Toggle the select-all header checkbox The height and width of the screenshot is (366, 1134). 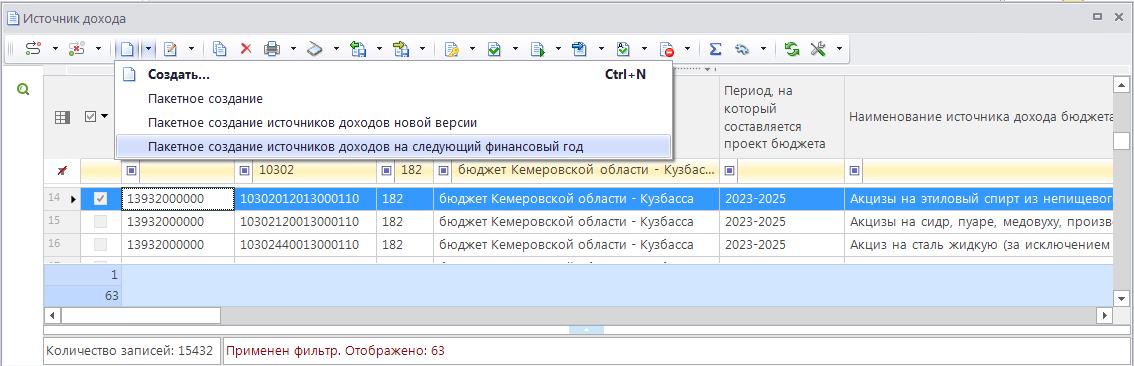click(x=91, y=116)
